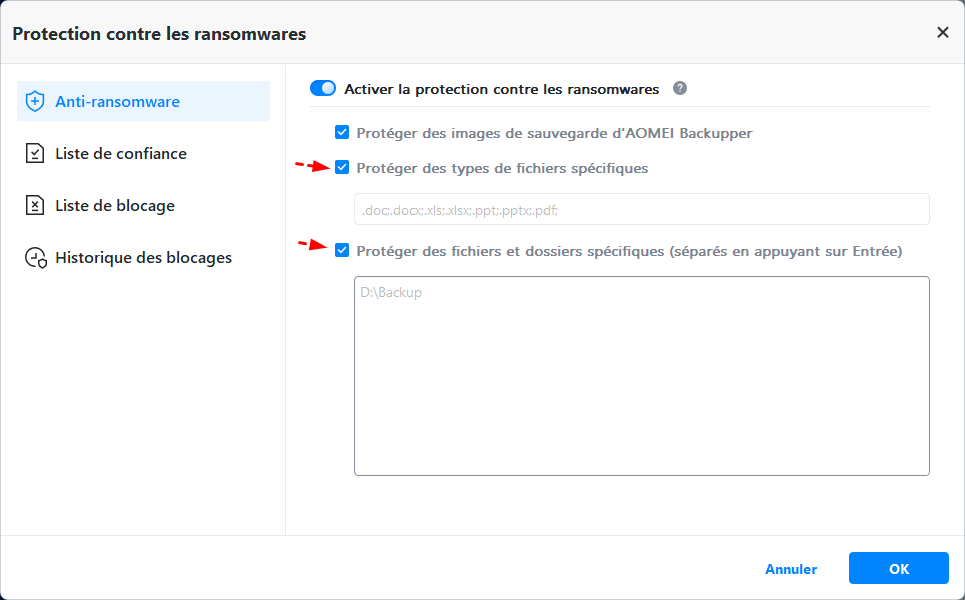This screenshot has width=965, height=600.
Task: Confirm settings with the OK button
Action: (x=898, y=569)
